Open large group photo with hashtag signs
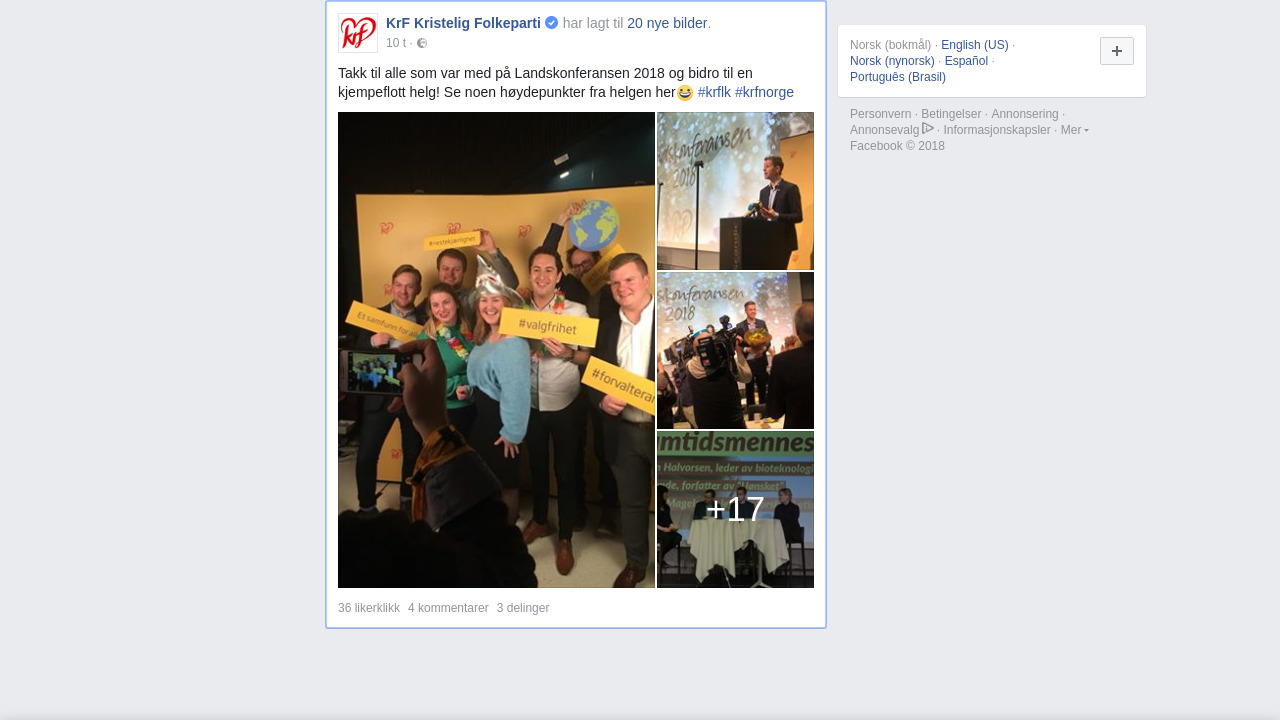The image size is (1280, 720). click(x=496, y=350)
